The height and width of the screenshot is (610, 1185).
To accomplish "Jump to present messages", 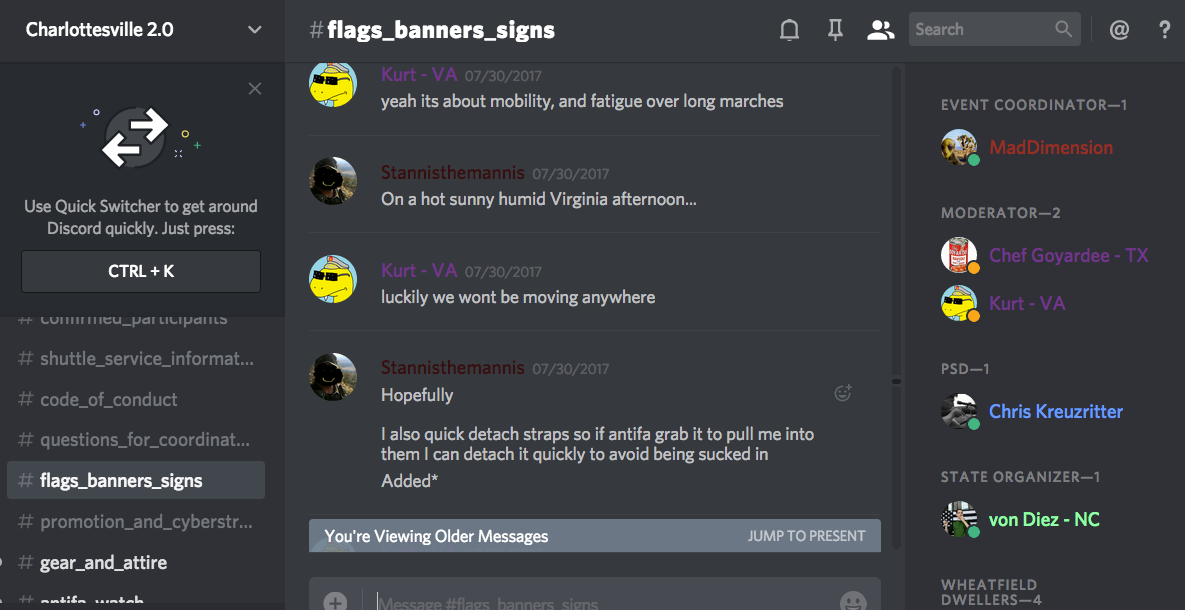I will coord(806,536).
